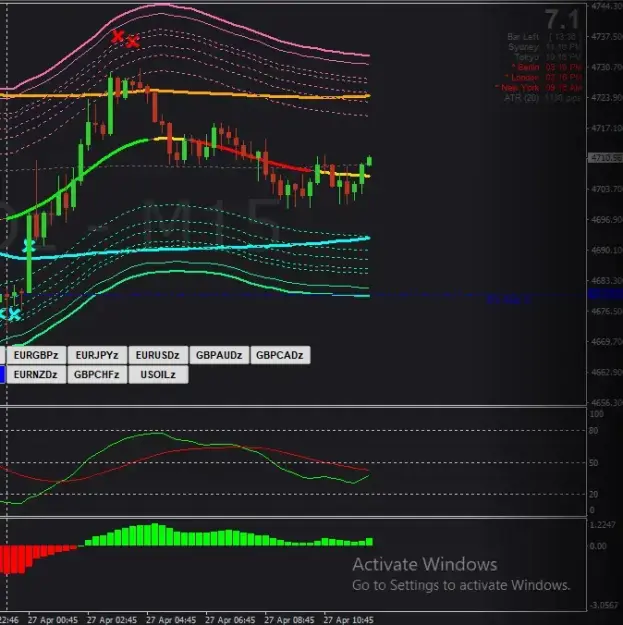
Task: Click the 4723.90 price scale label
Action: pyautogui.click(x=607, y=98)
